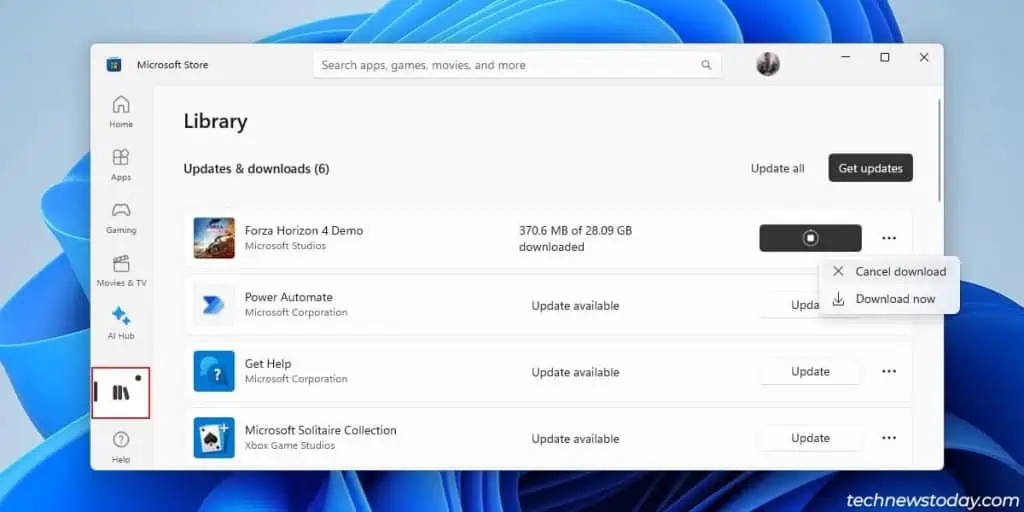Update the Get Help app
The image size is (1024, 512).
(x=810, y=371)
